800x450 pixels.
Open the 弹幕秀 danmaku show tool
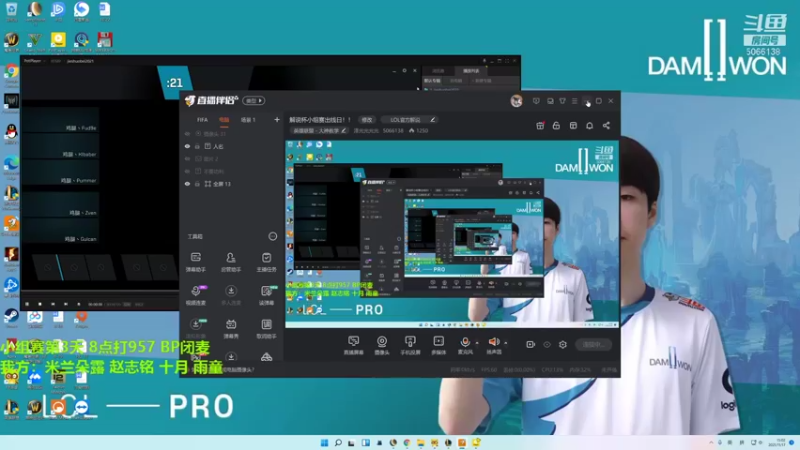tap(231, 329)
